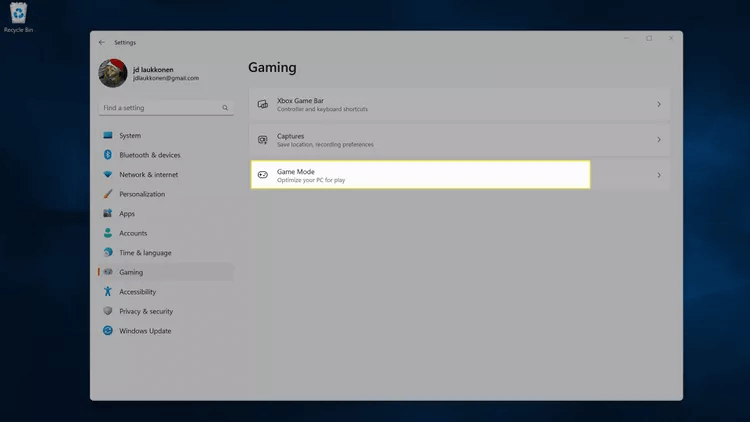Focus the Find a setting search box

click(166, 108)
